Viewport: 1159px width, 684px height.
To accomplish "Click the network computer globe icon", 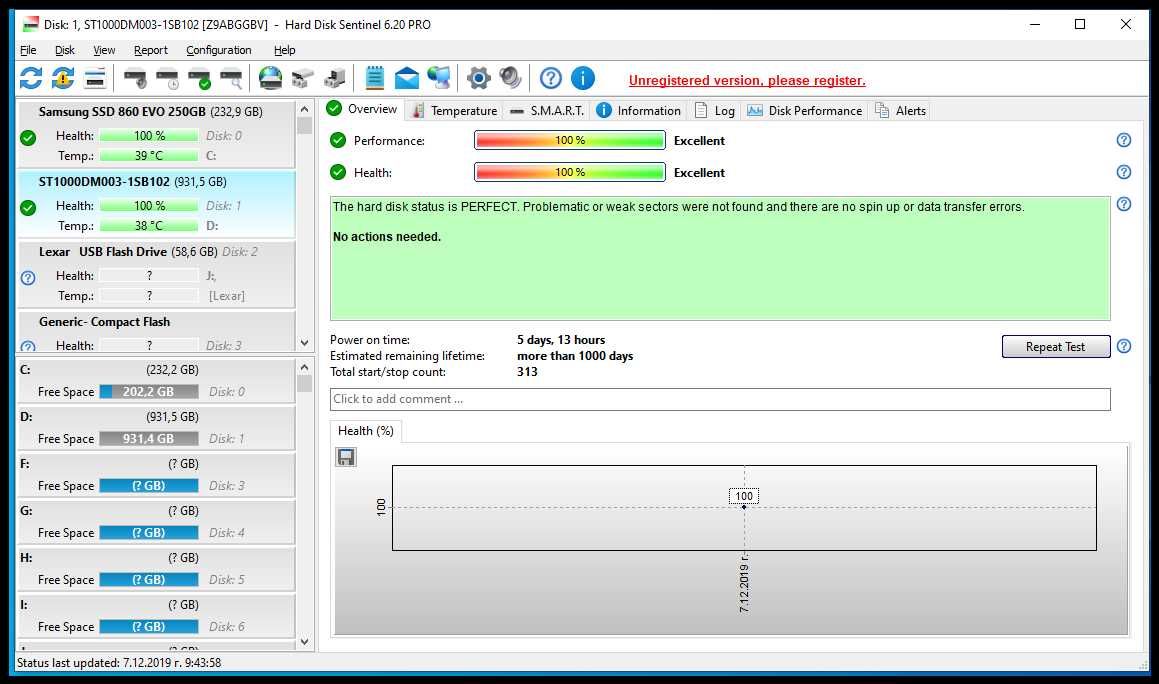I will tap(439, 78).
